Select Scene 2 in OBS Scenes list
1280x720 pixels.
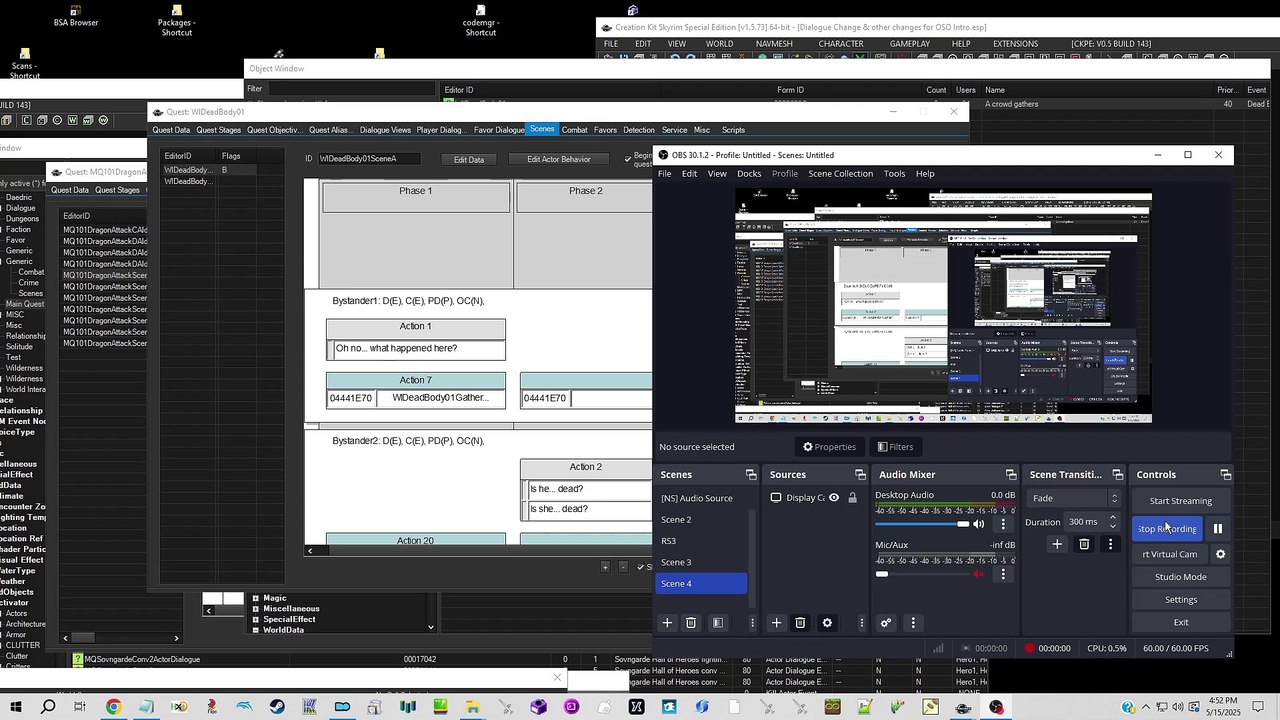[x=701, y=520]
